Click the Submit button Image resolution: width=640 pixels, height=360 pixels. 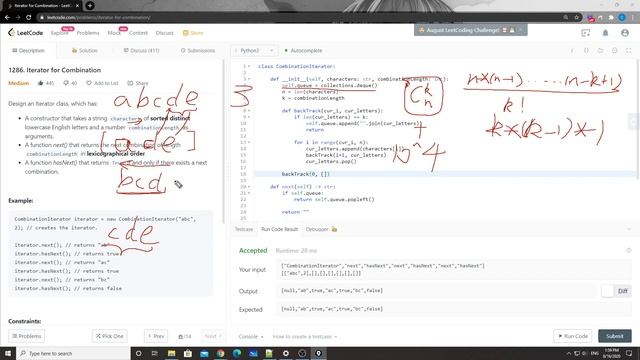pos(615,336)
